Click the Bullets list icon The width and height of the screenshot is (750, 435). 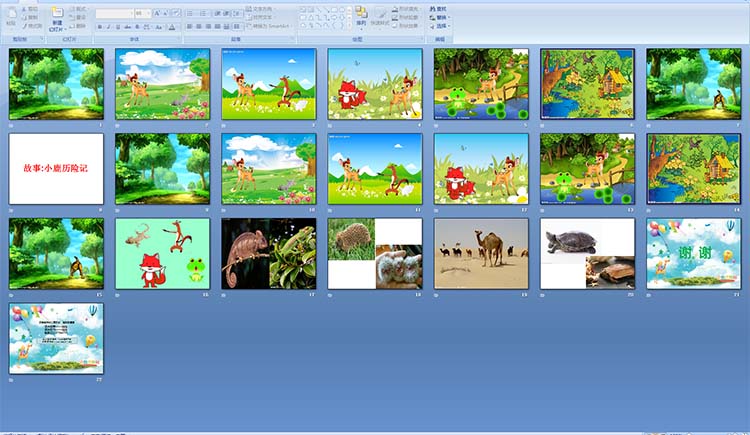(x=189, y=13)
